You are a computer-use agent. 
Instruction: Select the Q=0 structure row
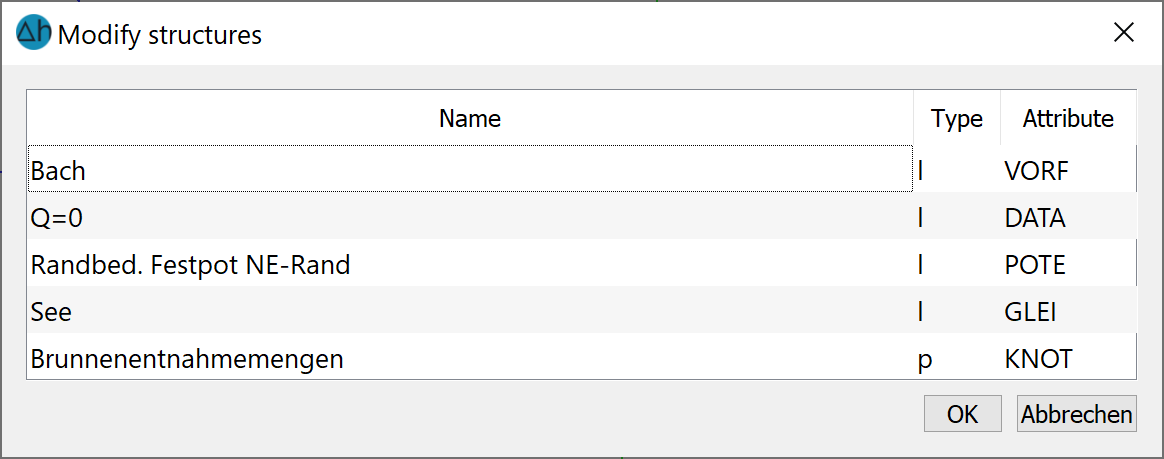[x=582, y=216]
